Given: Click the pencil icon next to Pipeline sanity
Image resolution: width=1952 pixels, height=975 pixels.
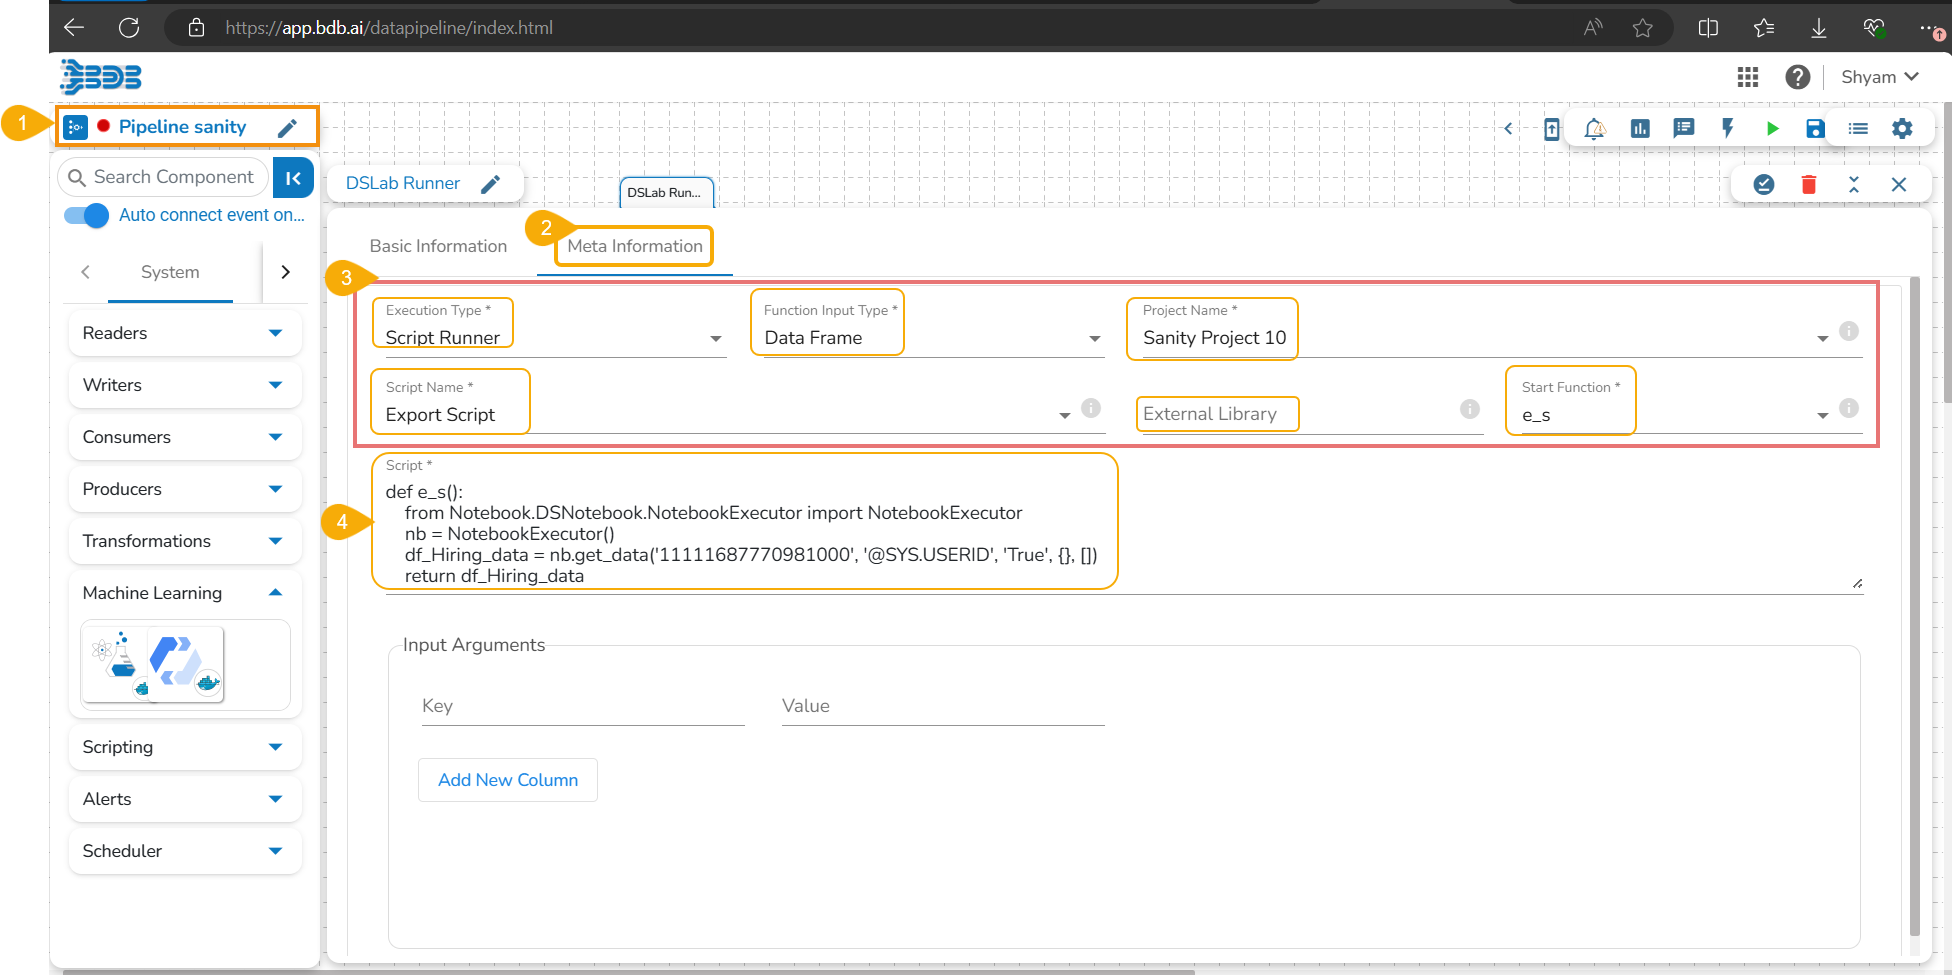Looking at the screenshot, I should tap(287, 128).
